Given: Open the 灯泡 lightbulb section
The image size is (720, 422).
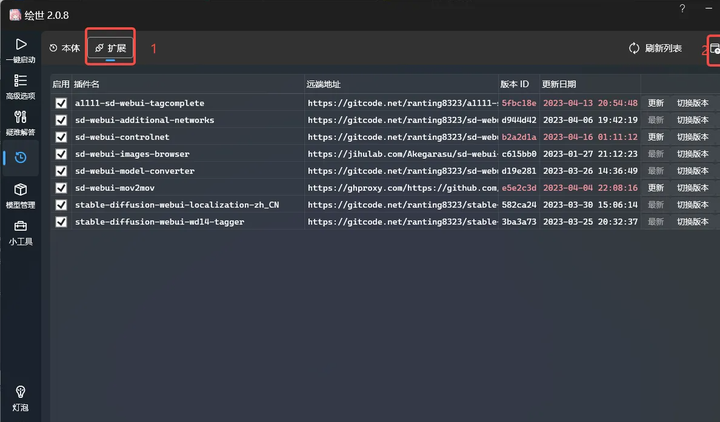Looking at the screenshot, I should pyautogui.click(x=21, y=398).
